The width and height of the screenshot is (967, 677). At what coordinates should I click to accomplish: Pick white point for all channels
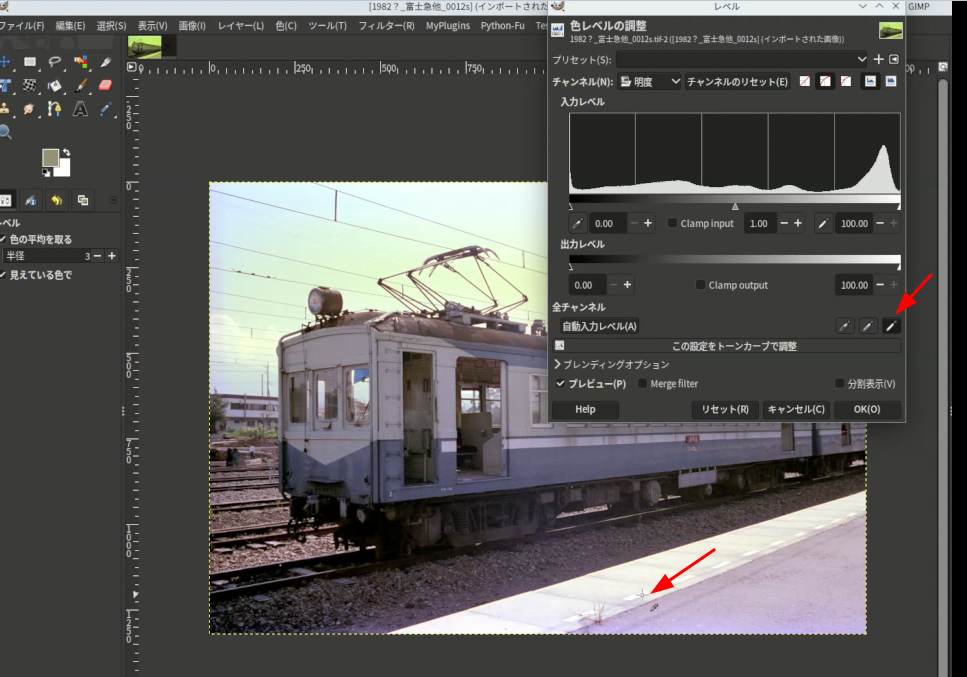[x=891, y=326]
